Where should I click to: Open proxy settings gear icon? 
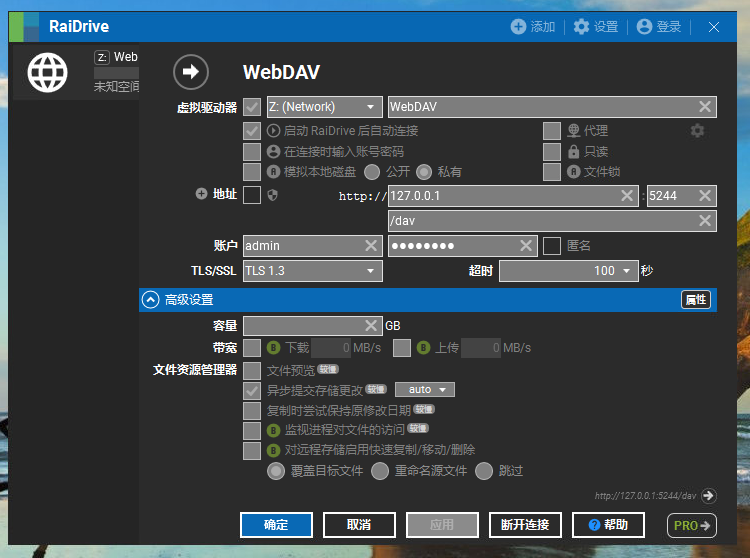[697, 131]
